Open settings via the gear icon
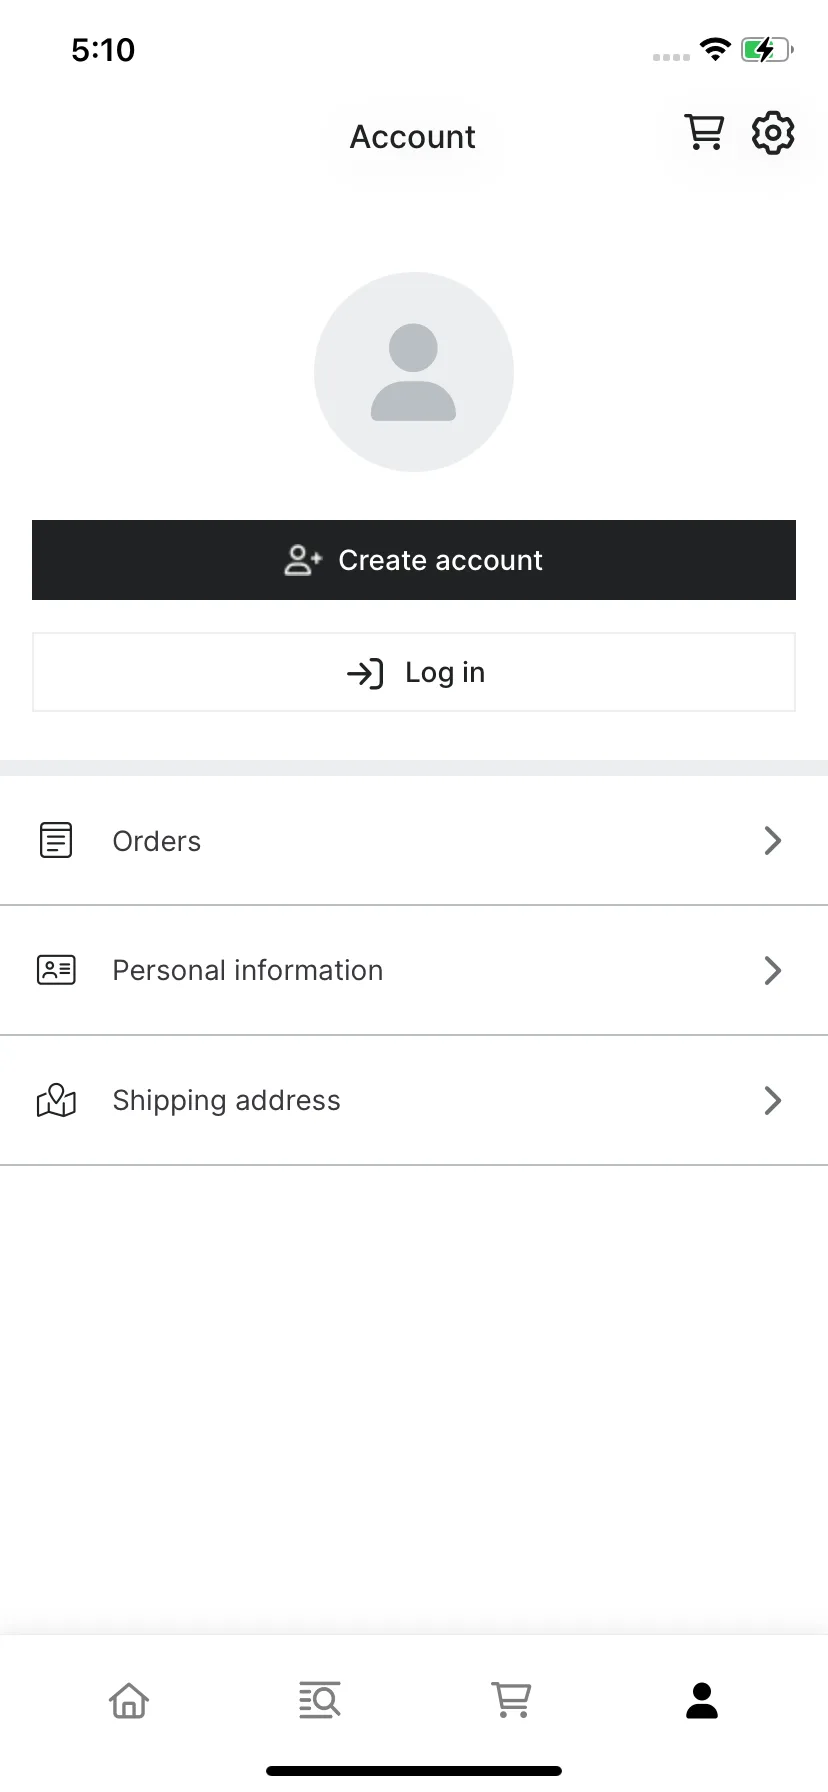 click(x=773, y=133)
